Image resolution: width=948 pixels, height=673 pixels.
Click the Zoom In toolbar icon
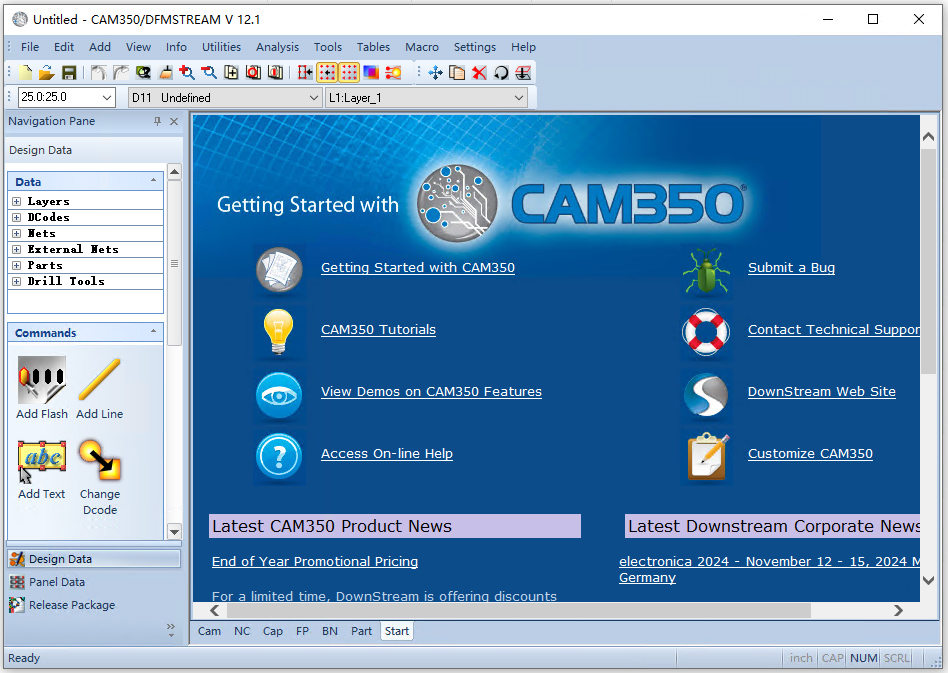pos(186,72)
